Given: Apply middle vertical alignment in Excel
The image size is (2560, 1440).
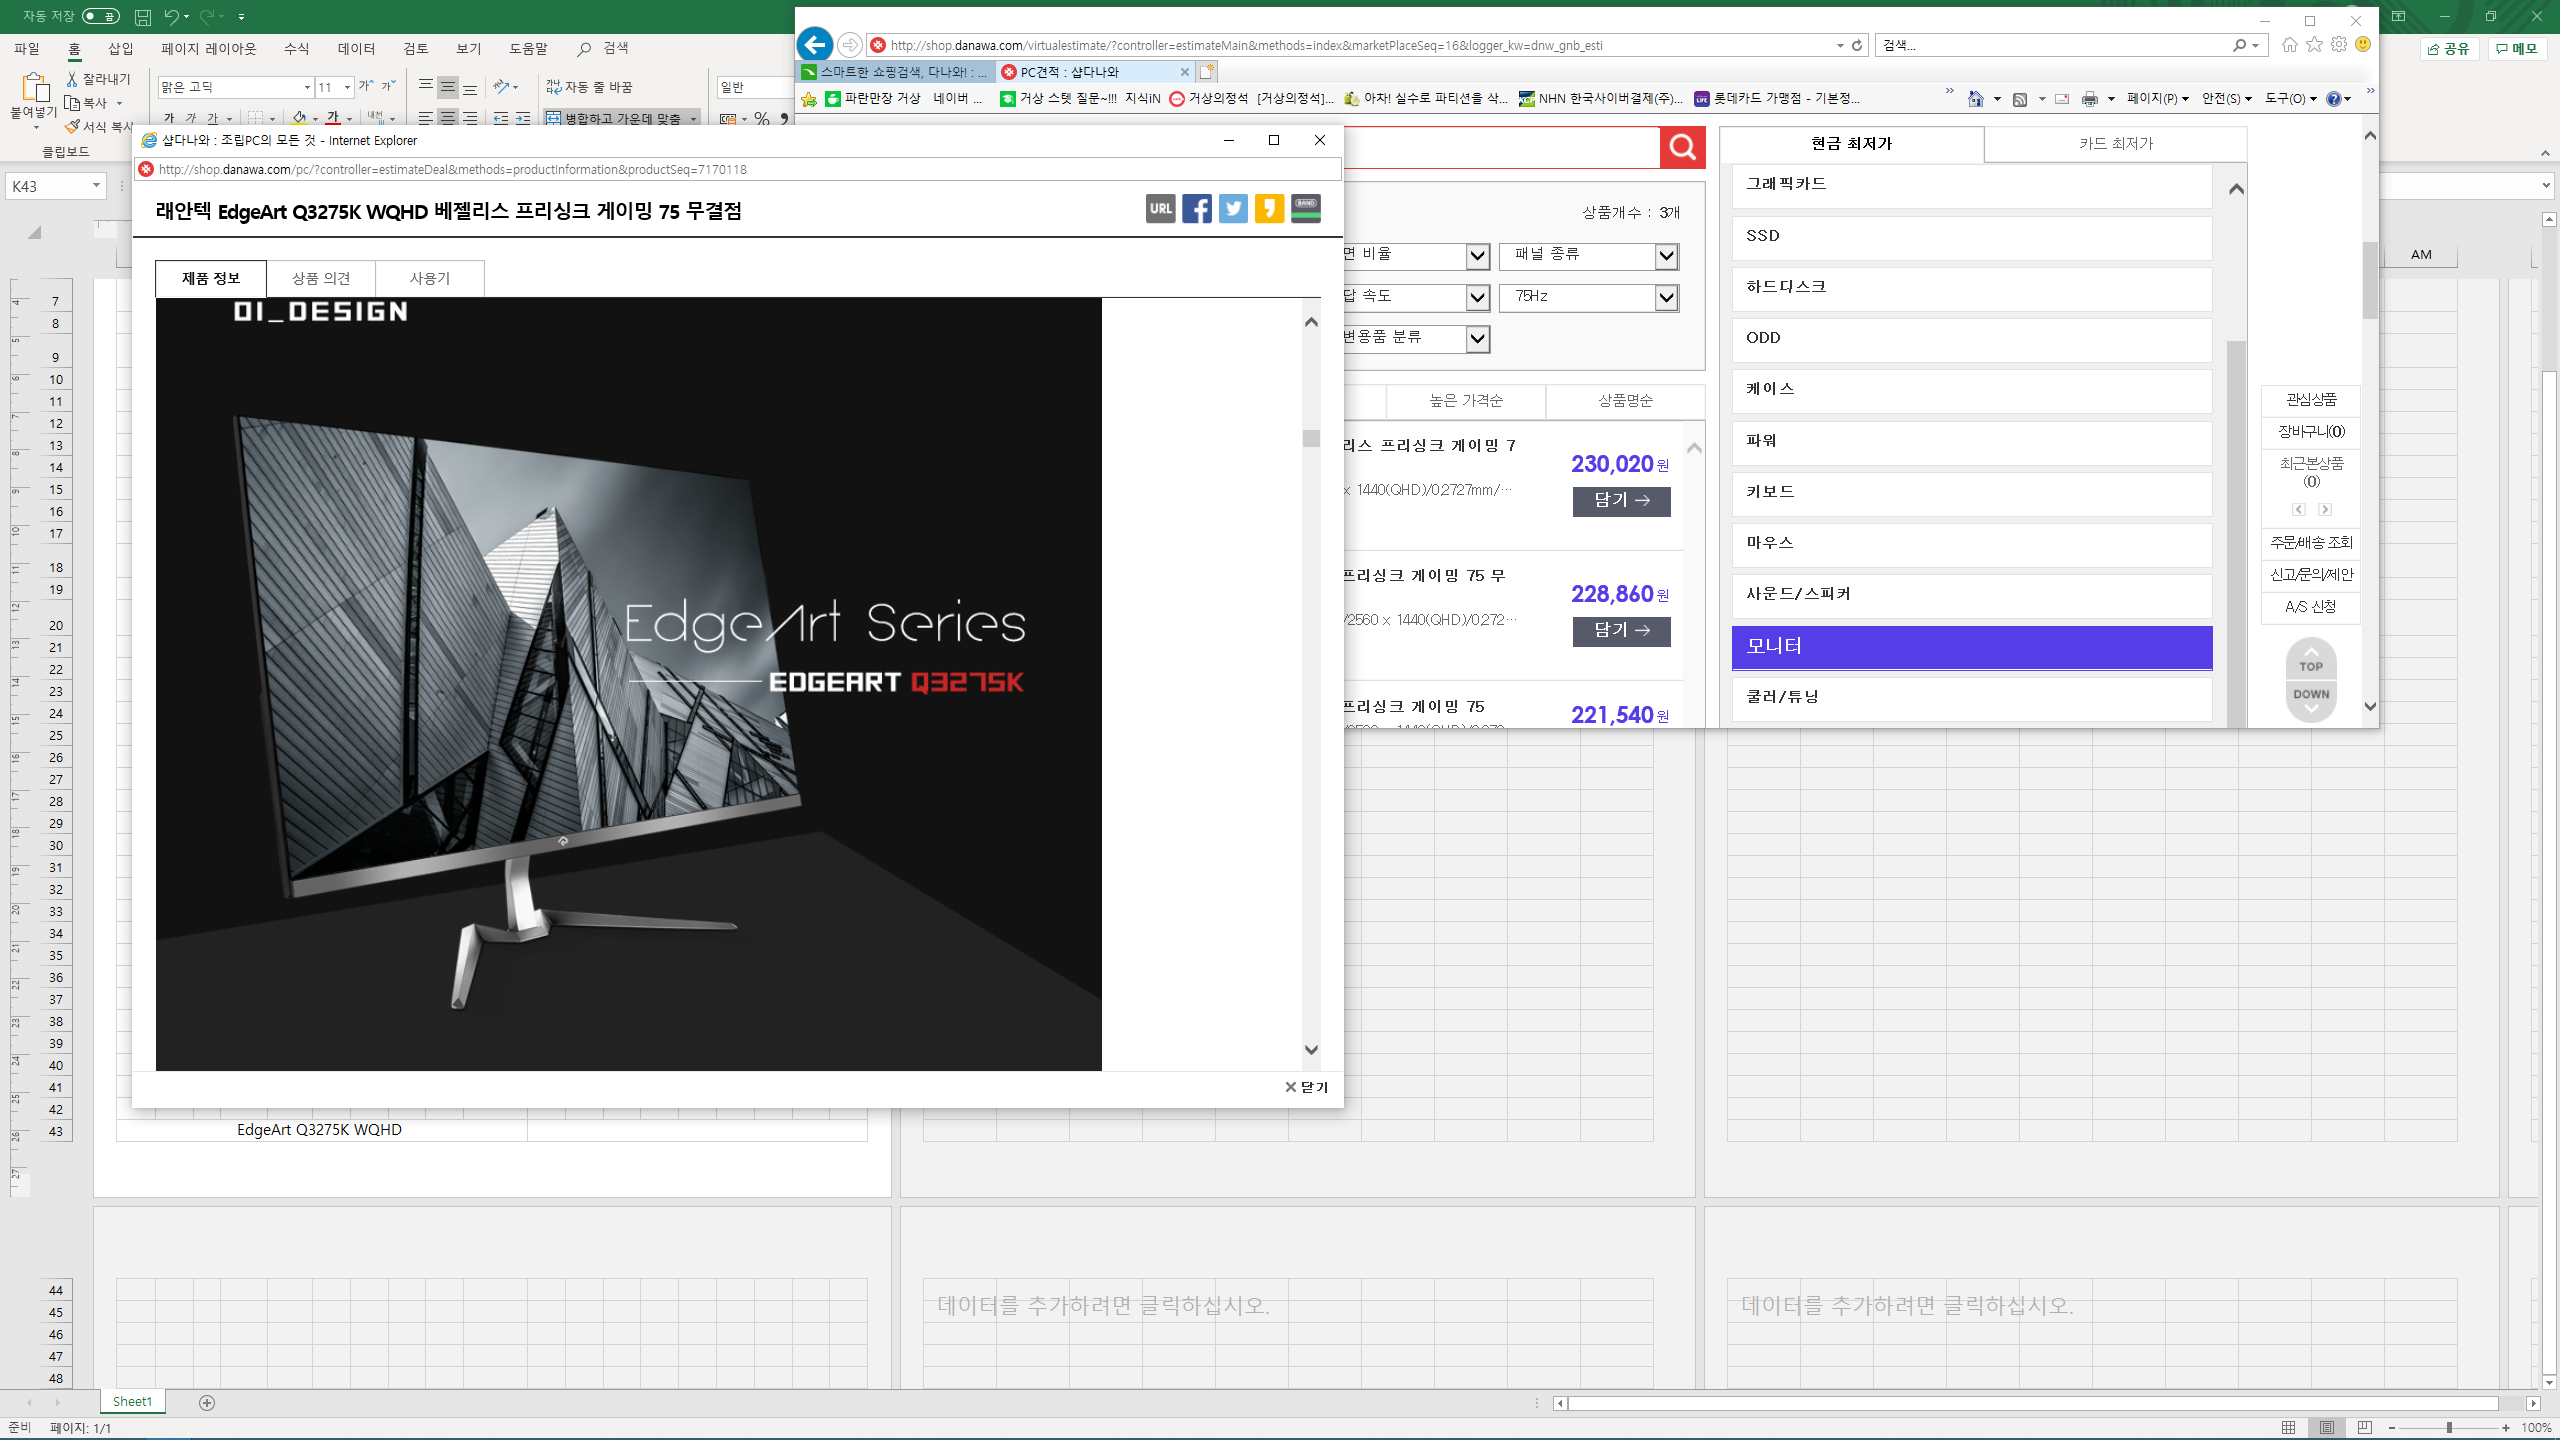Looking at the screenshot, I should point(448,87).
